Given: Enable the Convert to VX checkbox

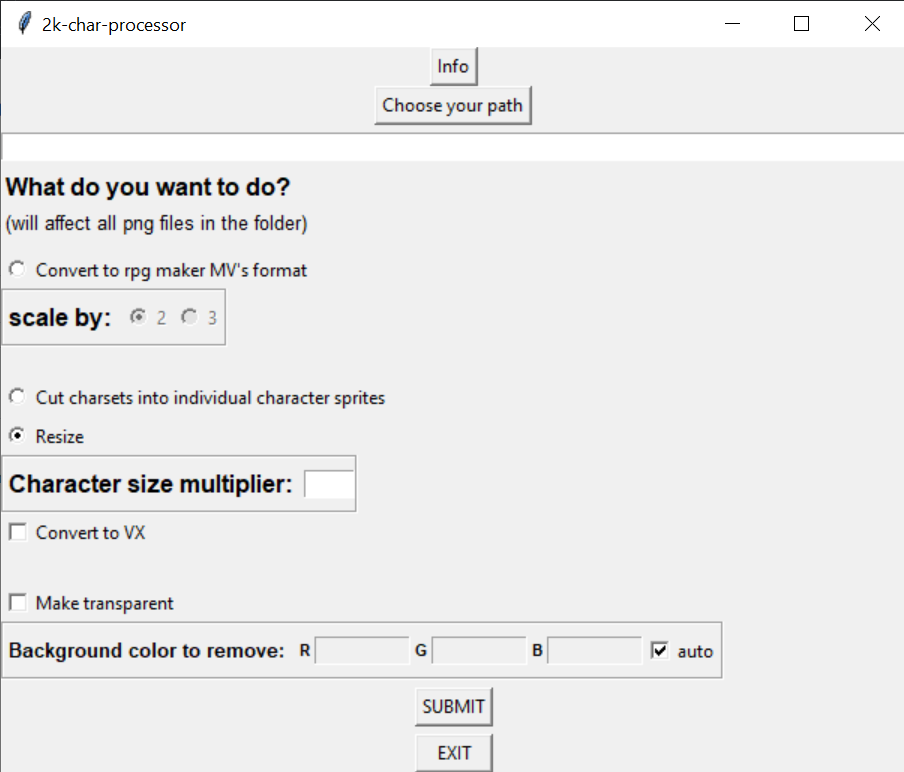Looking at the screenshot, I should point(16,531).
